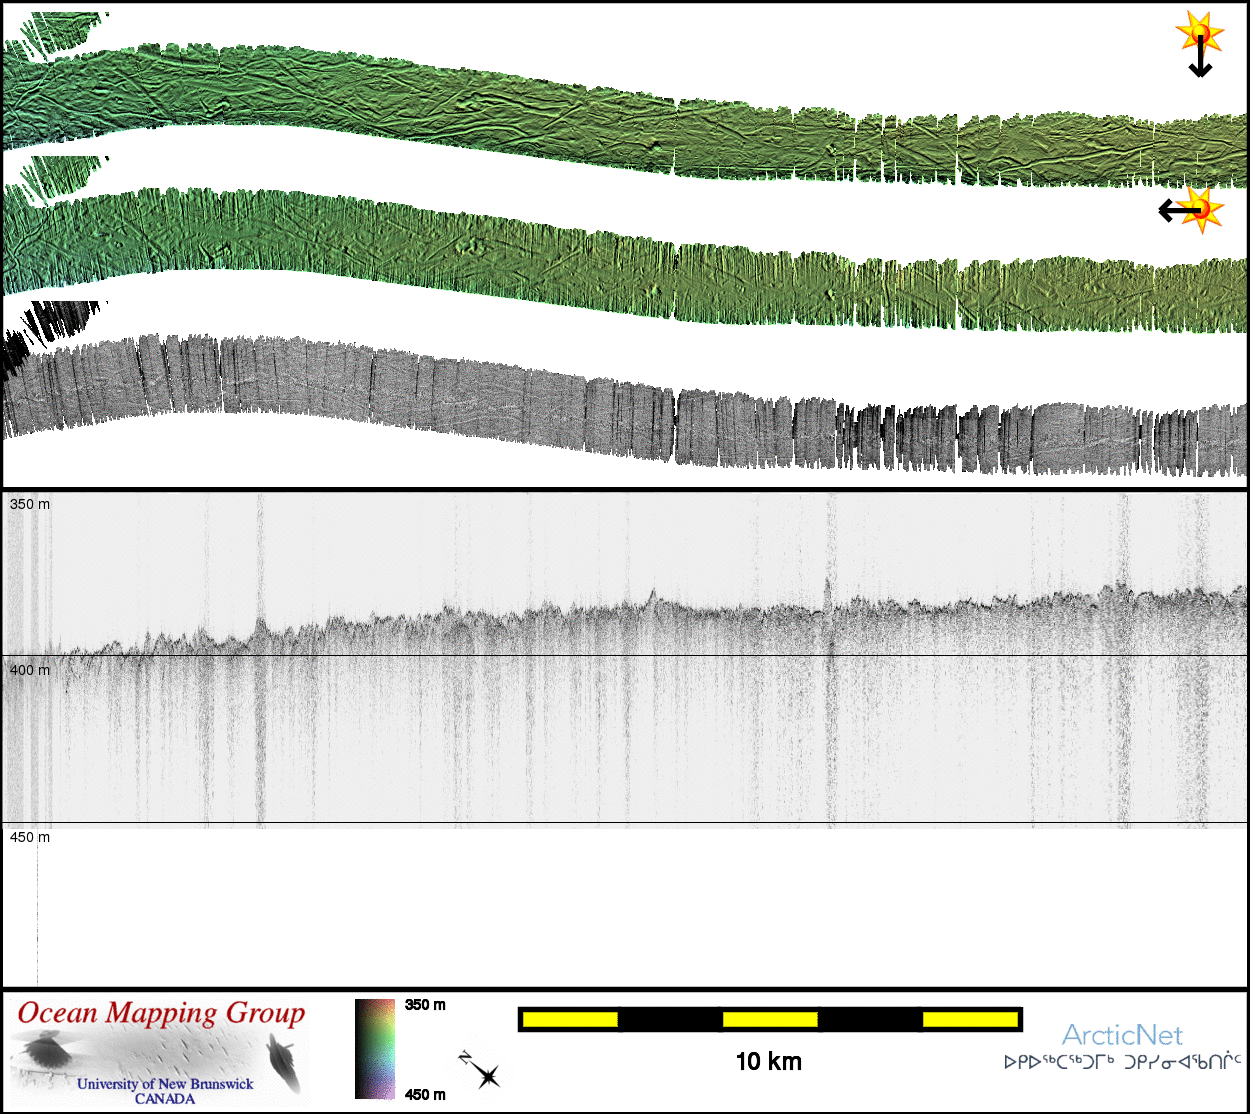Click the leftmost yellow scale bar segment
Screen dimensions: 1250x1114
570,1019
